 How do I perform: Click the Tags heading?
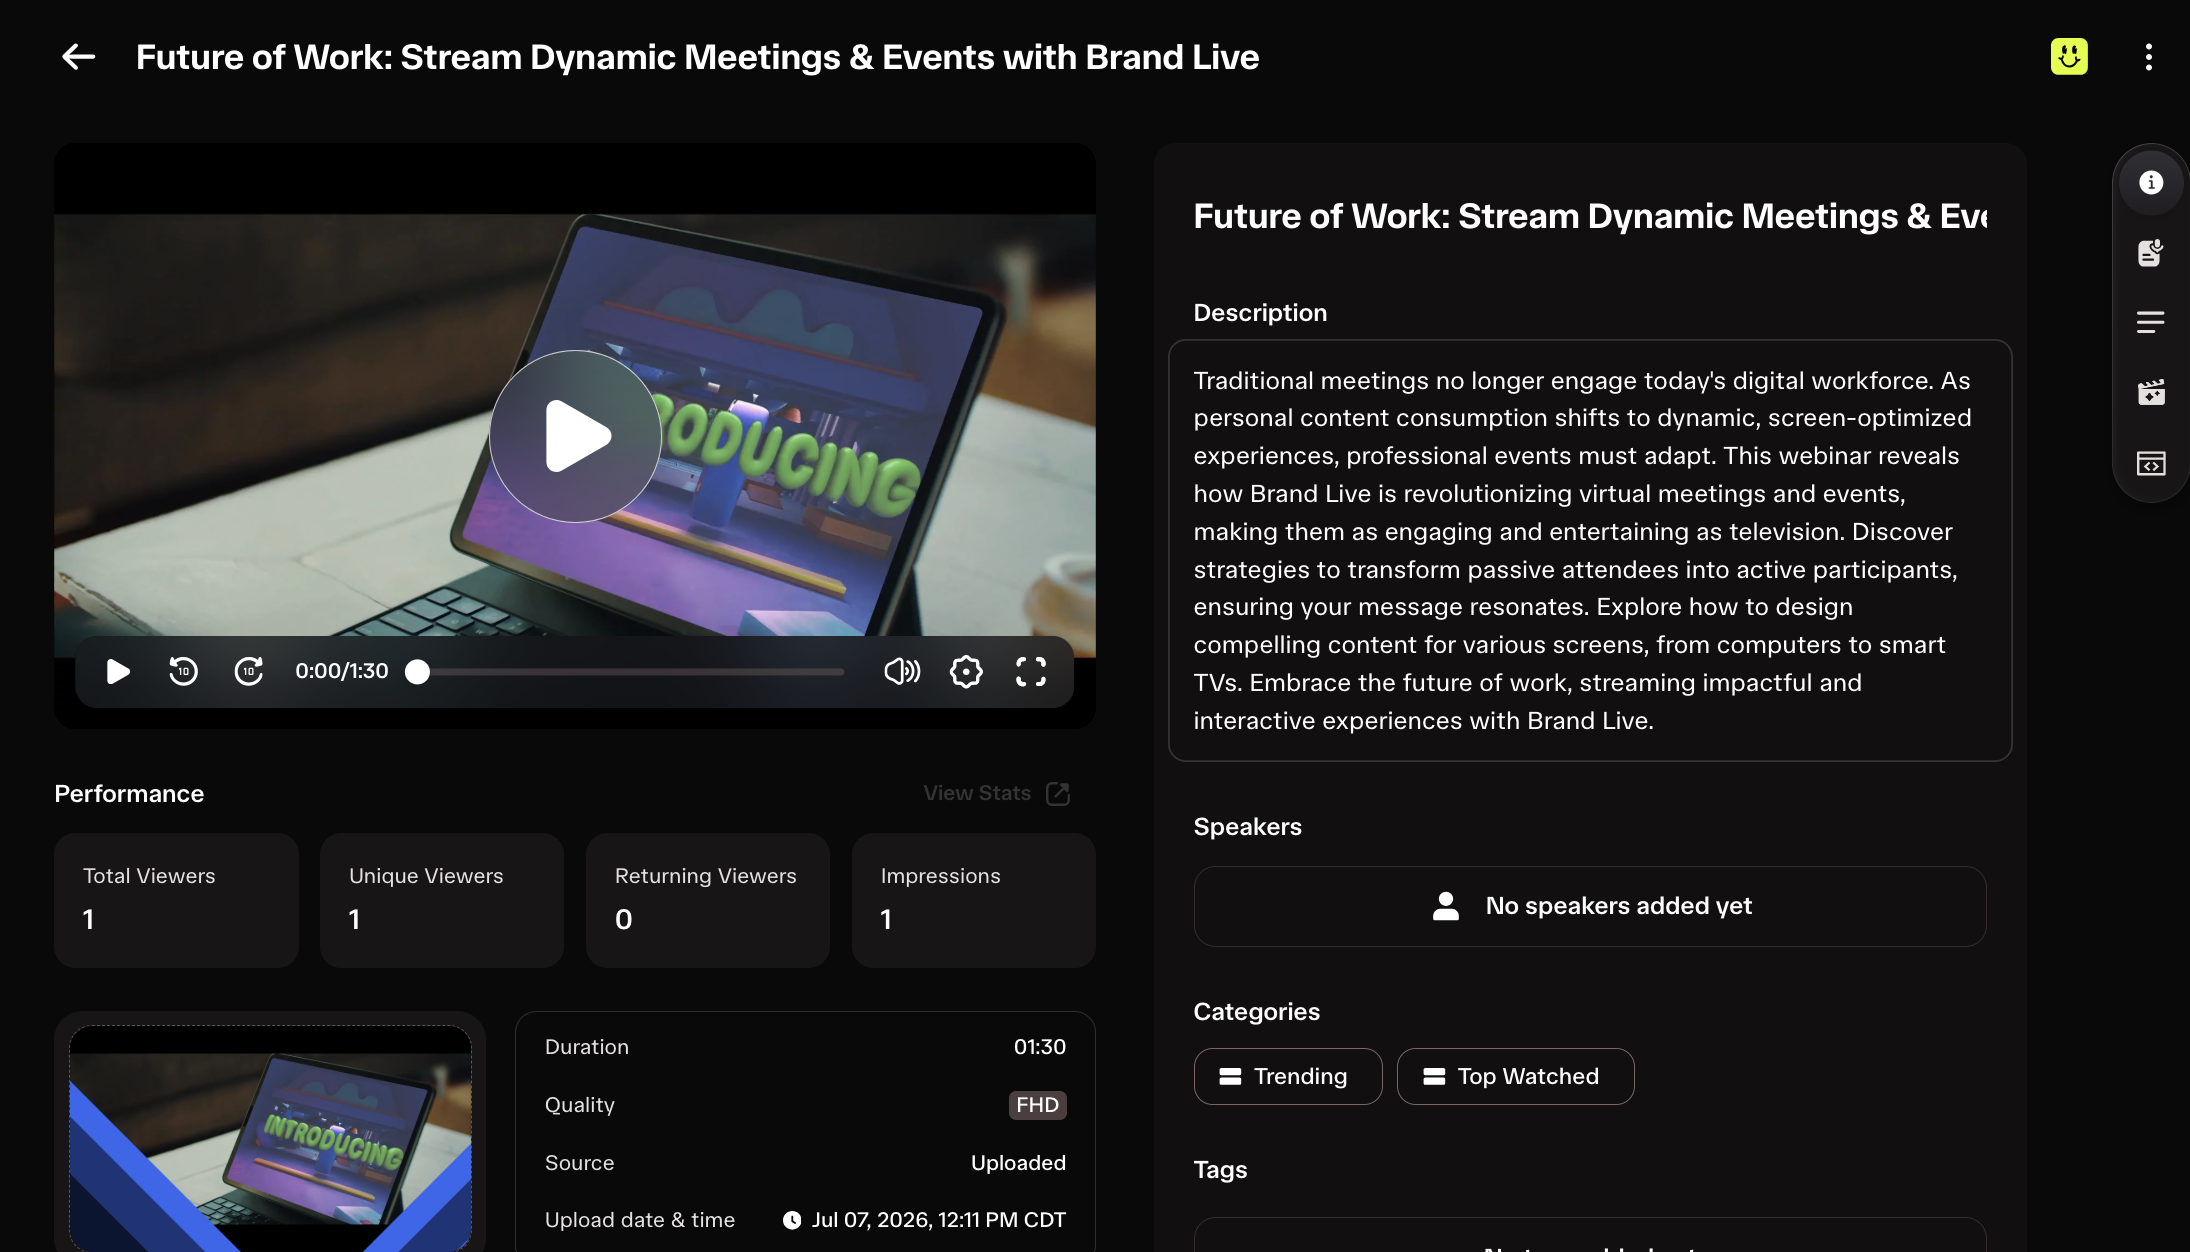(x=1220, y=1170)
